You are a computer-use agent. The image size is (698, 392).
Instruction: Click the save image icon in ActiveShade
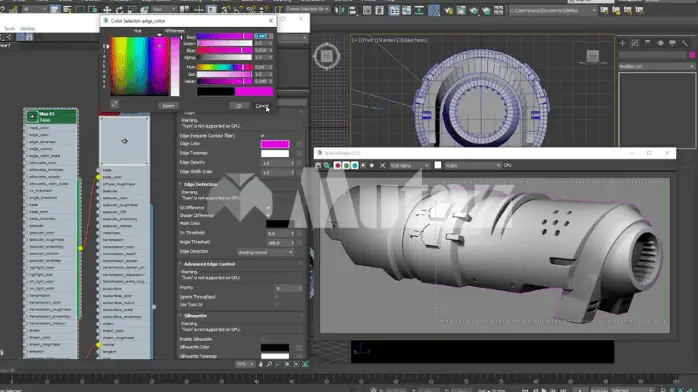pos(318,166)
